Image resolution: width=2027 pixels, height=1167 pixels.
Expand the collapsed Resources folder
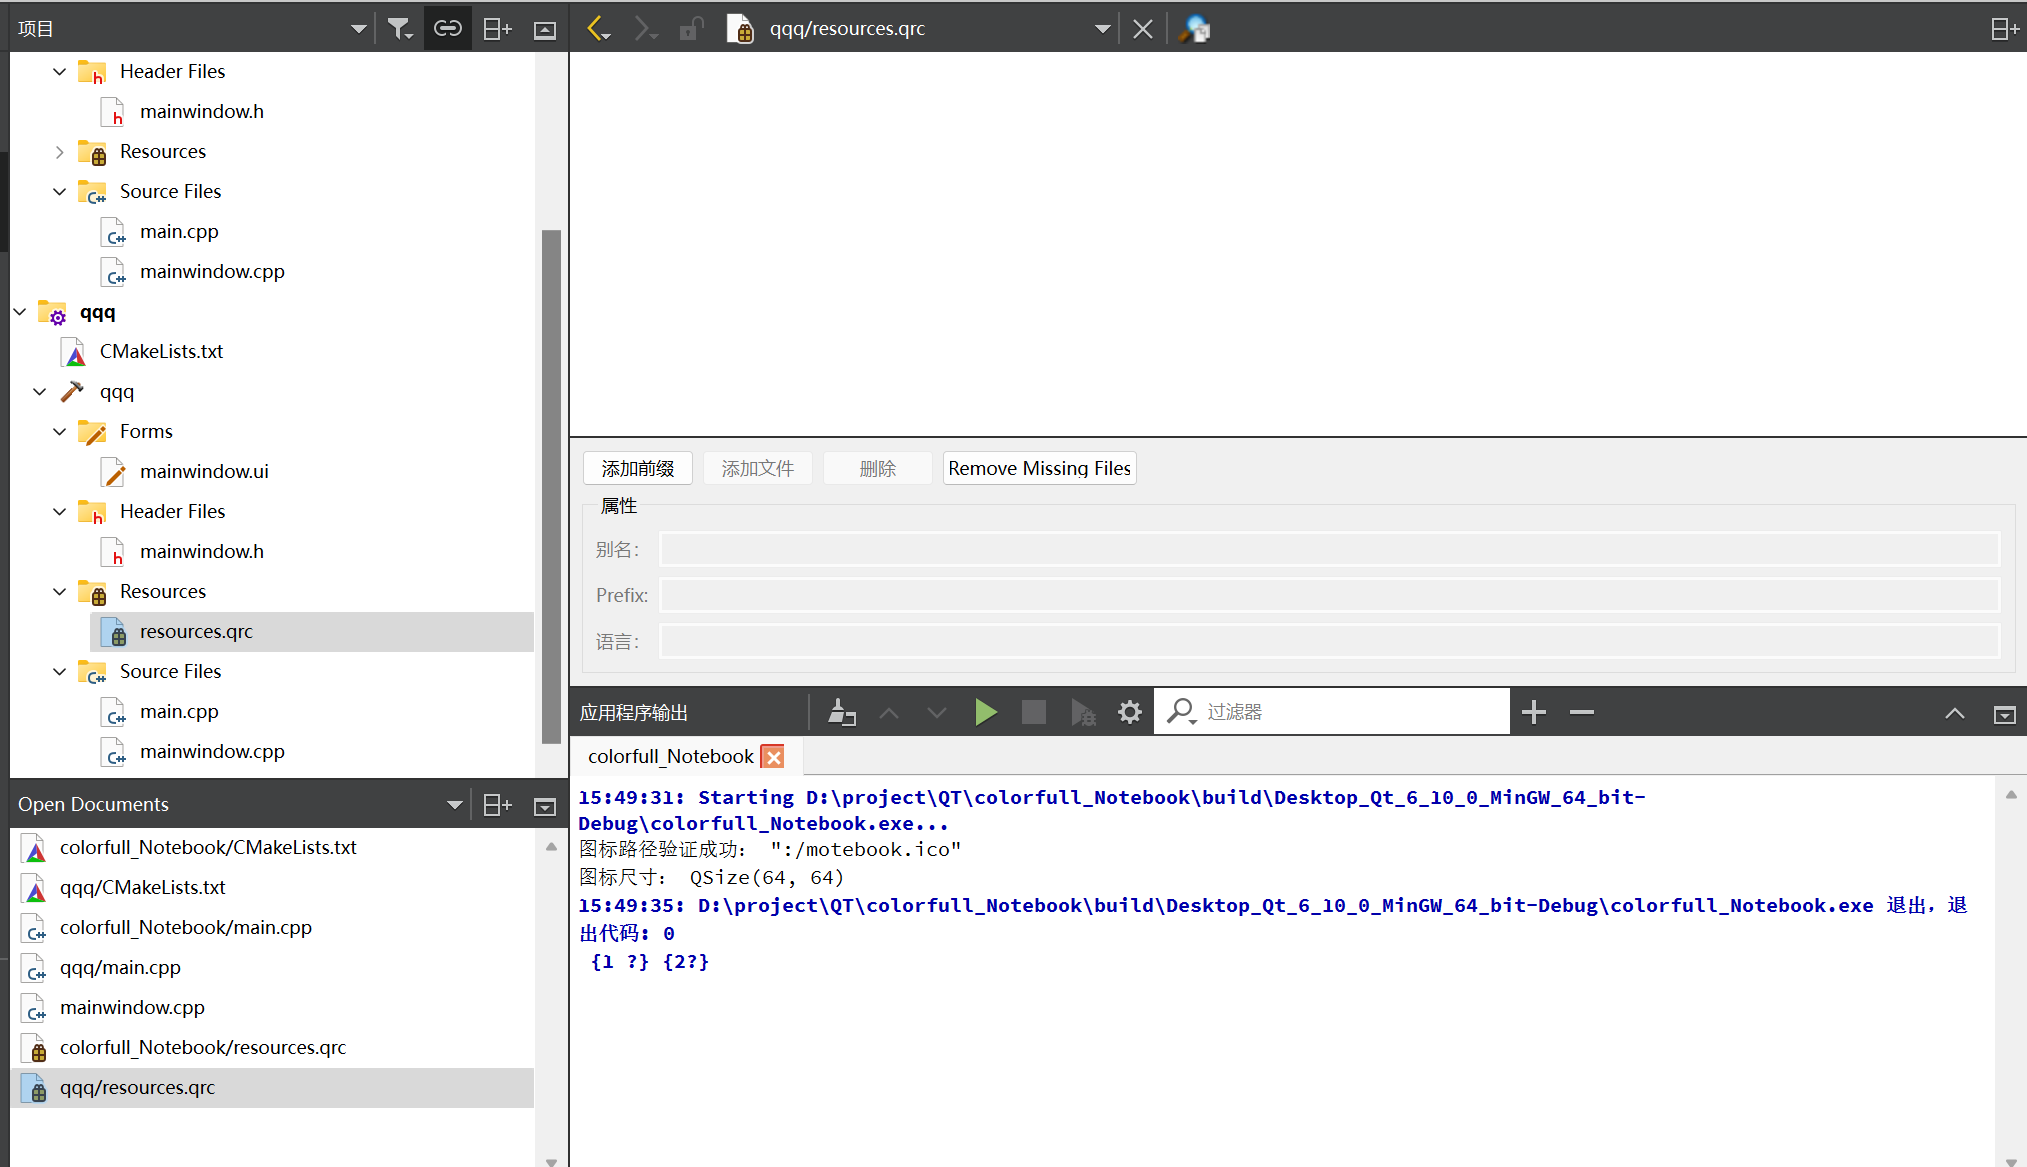pos(60,152)
